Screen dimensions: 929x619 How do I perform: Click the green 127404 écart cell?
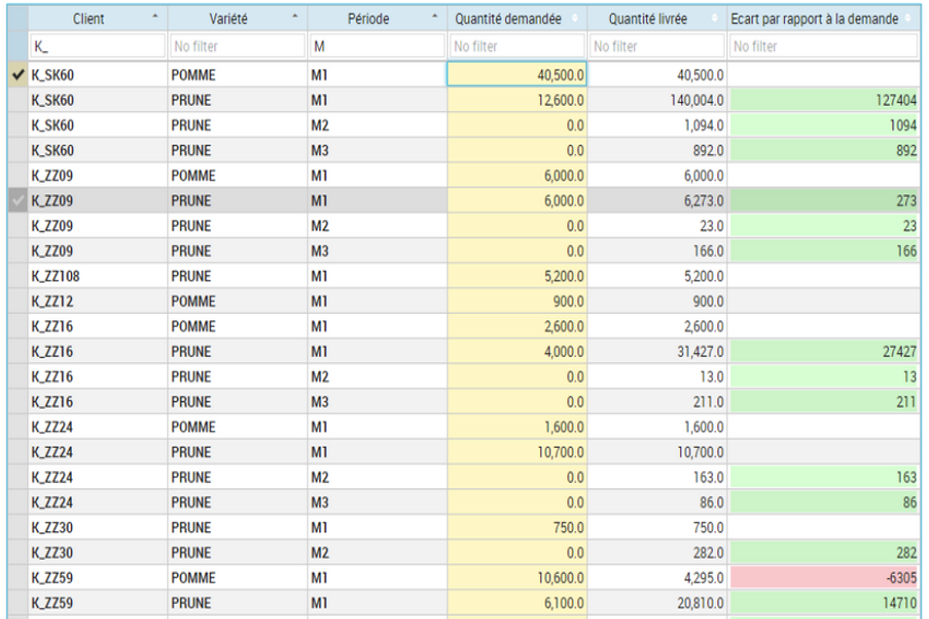pyautogui.click(x=824, y=100)
